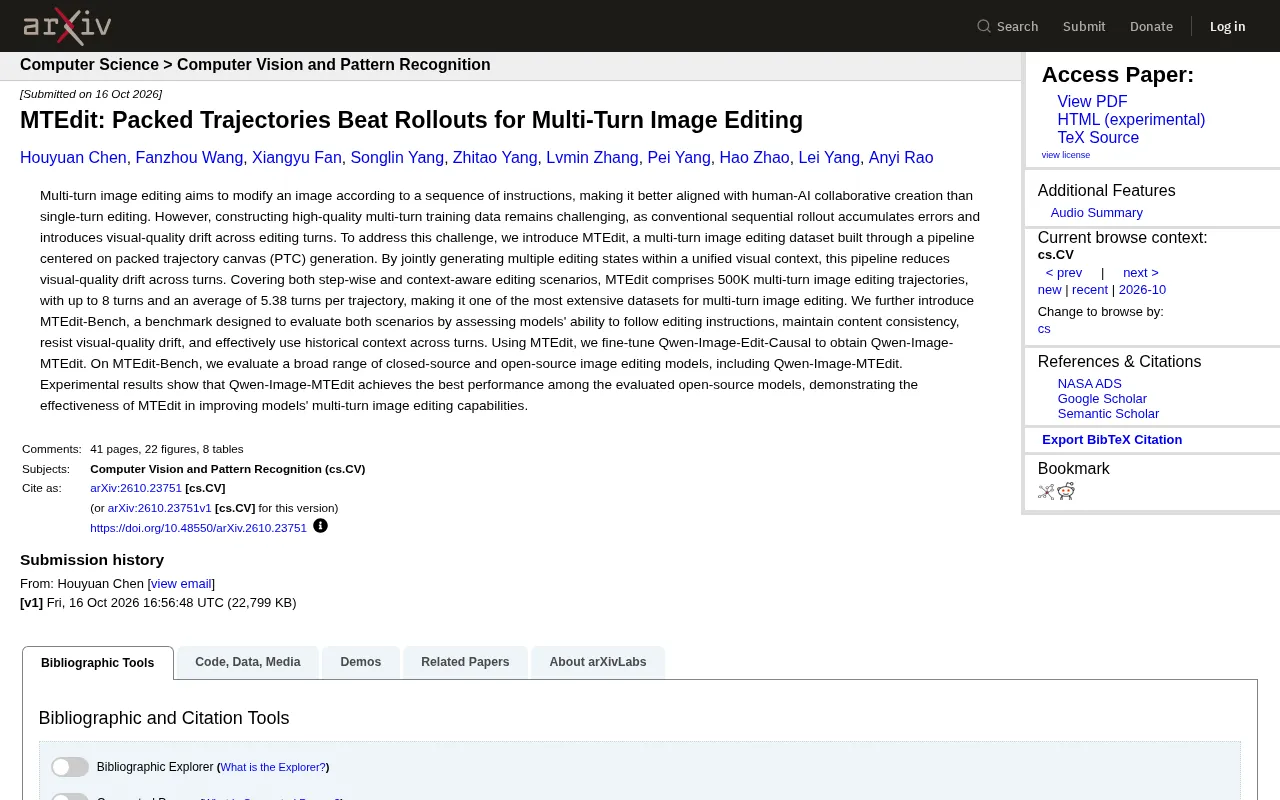1280x800 pixels.
Task: Open HTML (experimental) version
Action: point(1131,120)
